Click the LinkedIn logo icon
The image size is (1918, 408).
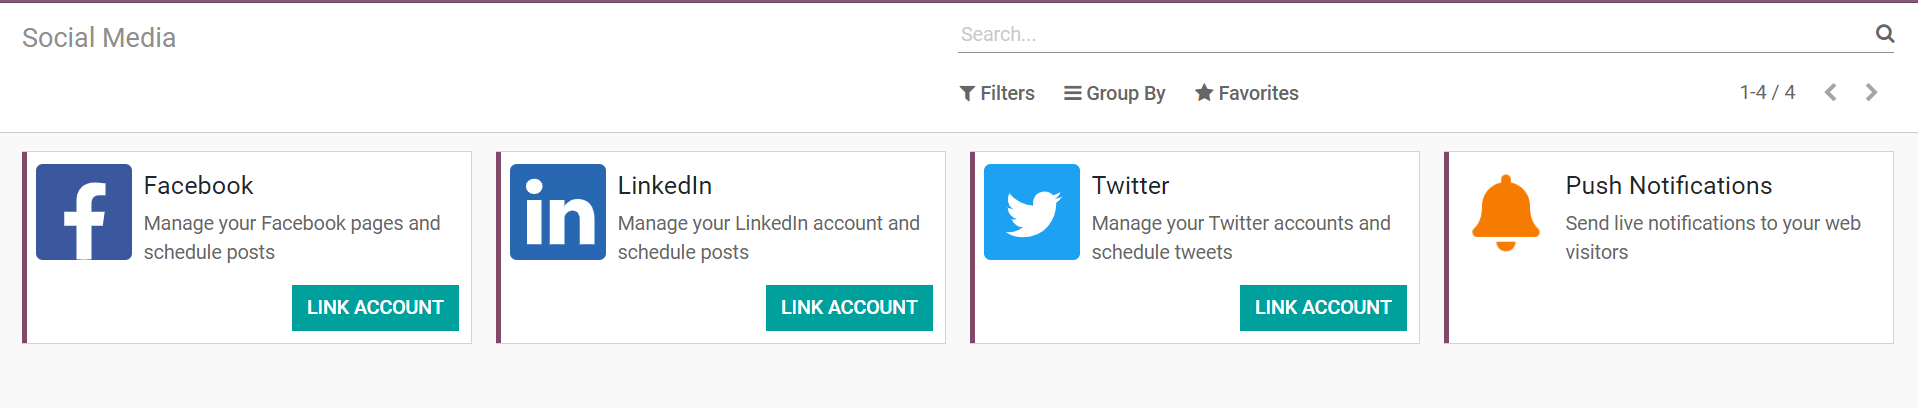558,212
